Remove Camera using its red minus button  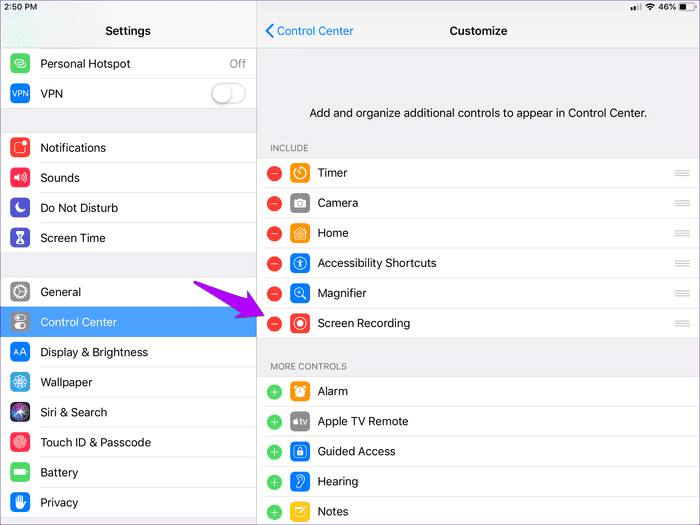pyautogui.click(x=274, y=203)
